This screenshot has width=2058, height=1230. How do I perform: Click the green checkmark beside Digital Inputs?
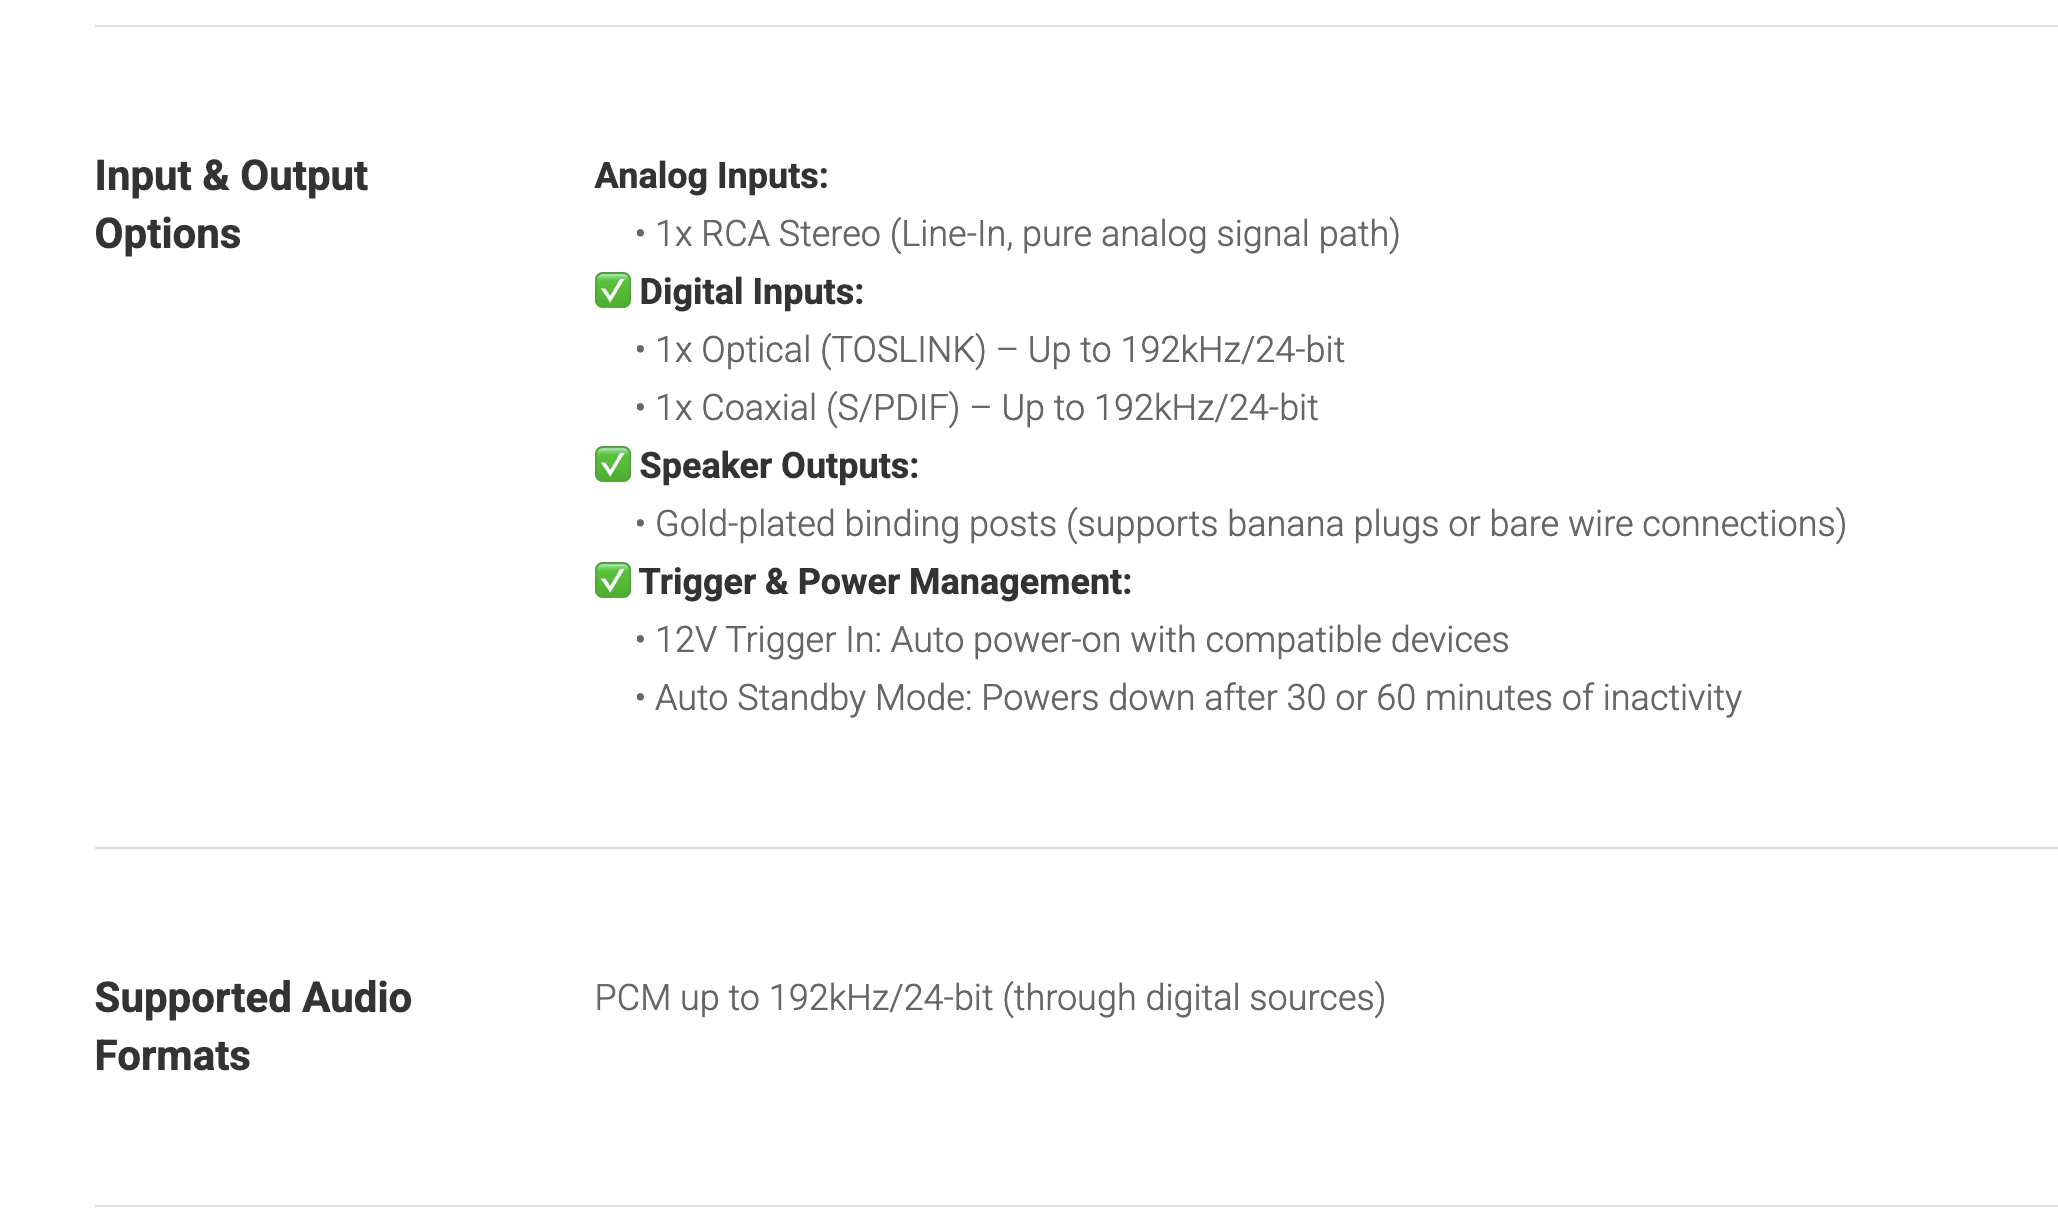pyautogui.click(x=612, y=291)
